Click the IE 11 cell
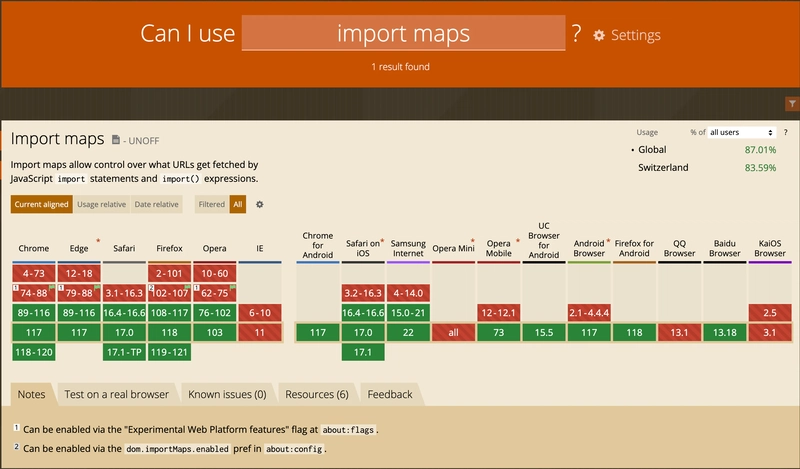The image size is (800, 469). pos(260,333)
